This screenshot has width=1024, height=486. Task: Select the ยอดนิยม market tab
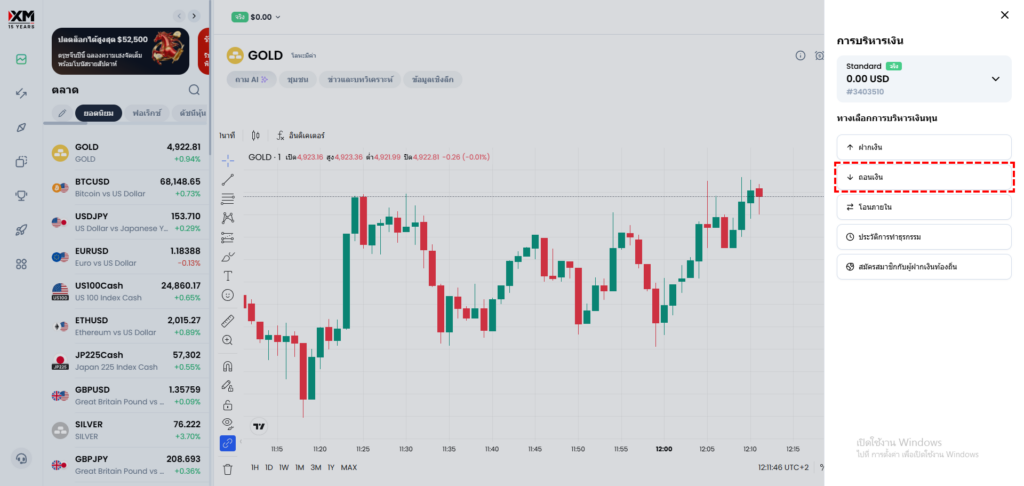(103, 113)
